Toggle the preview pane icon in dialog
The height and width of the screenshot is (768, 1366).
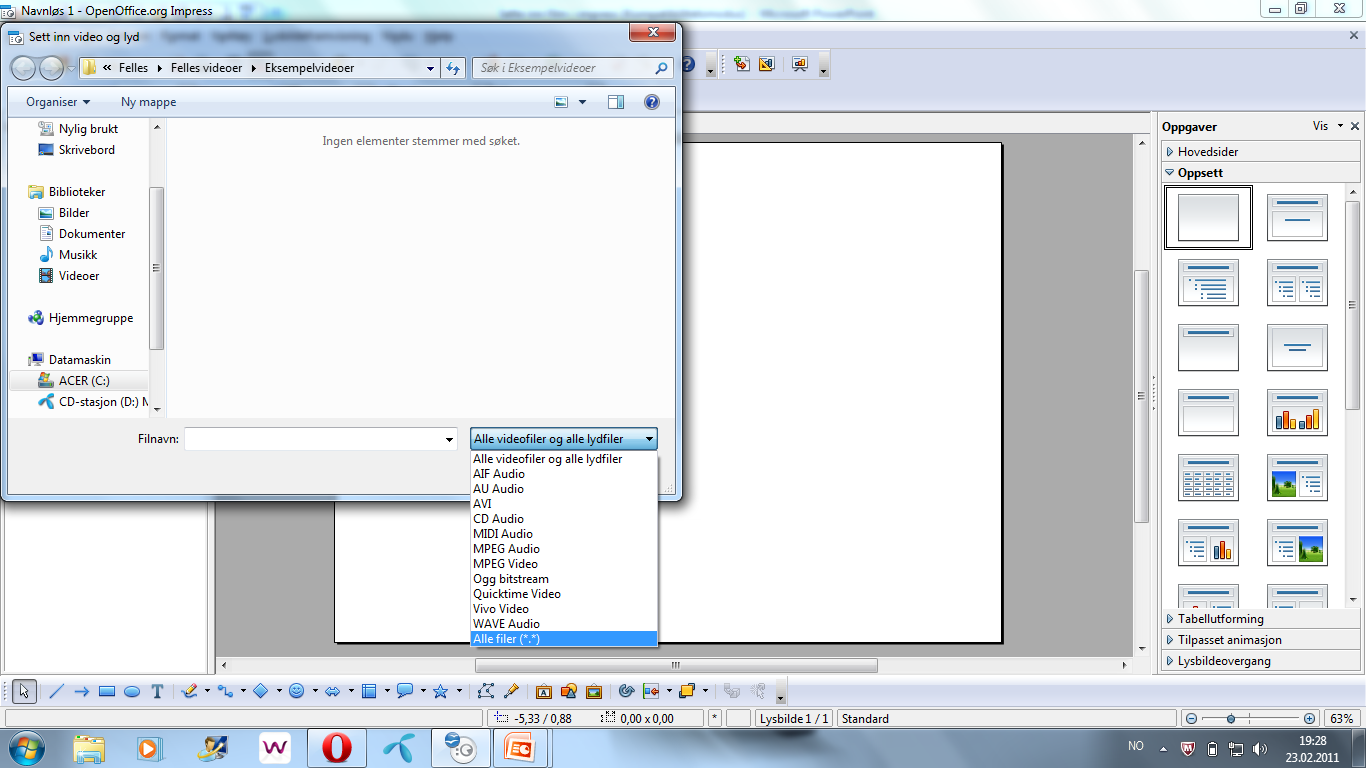click(x=616, y=102)
